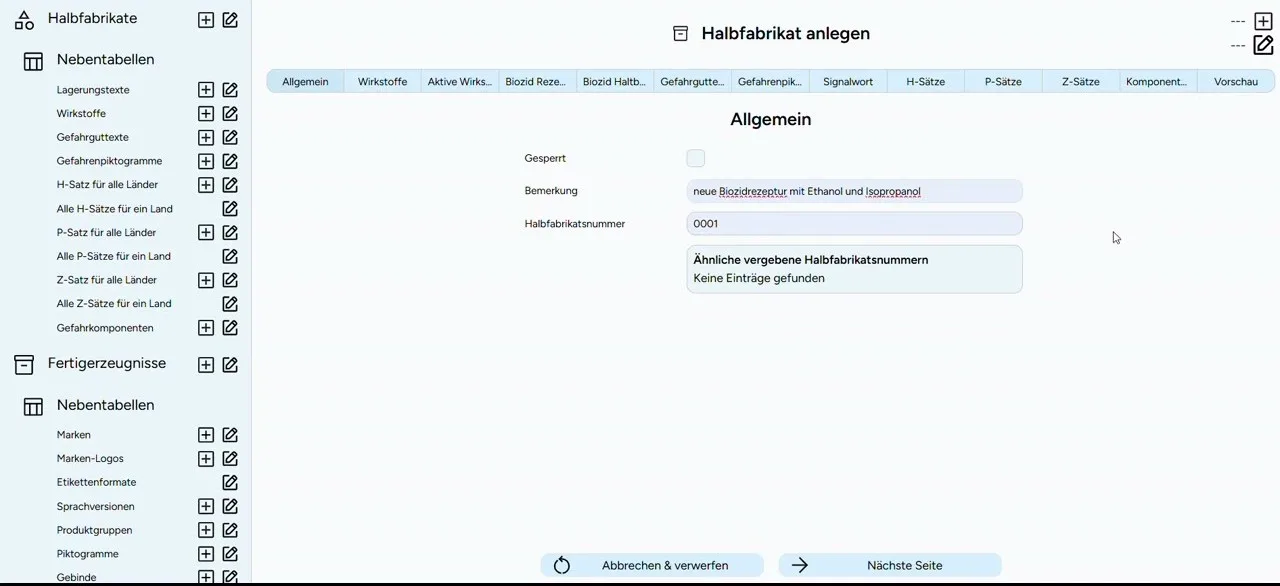Screen dimensions: 1280x586
Task: Select Fertigerzeugnisse heading in sidebar
Action: [107, 363]
